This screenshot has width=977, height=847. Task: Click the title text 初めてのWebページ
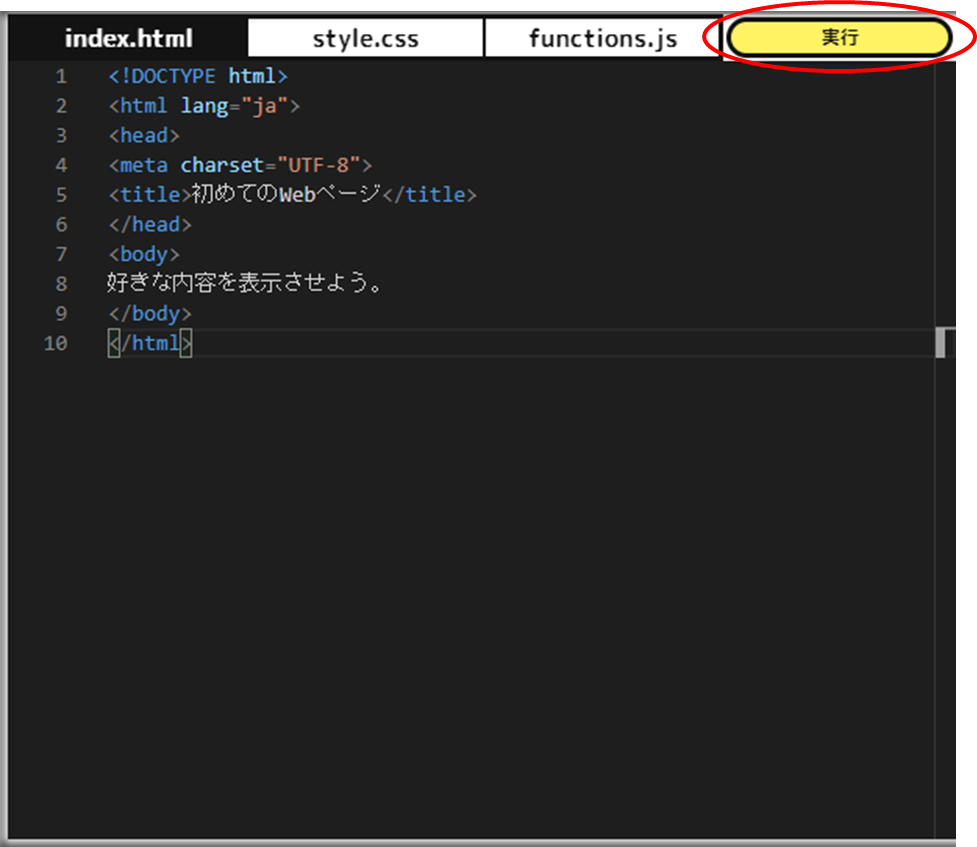pyautogui.click(x=285, y=194)
